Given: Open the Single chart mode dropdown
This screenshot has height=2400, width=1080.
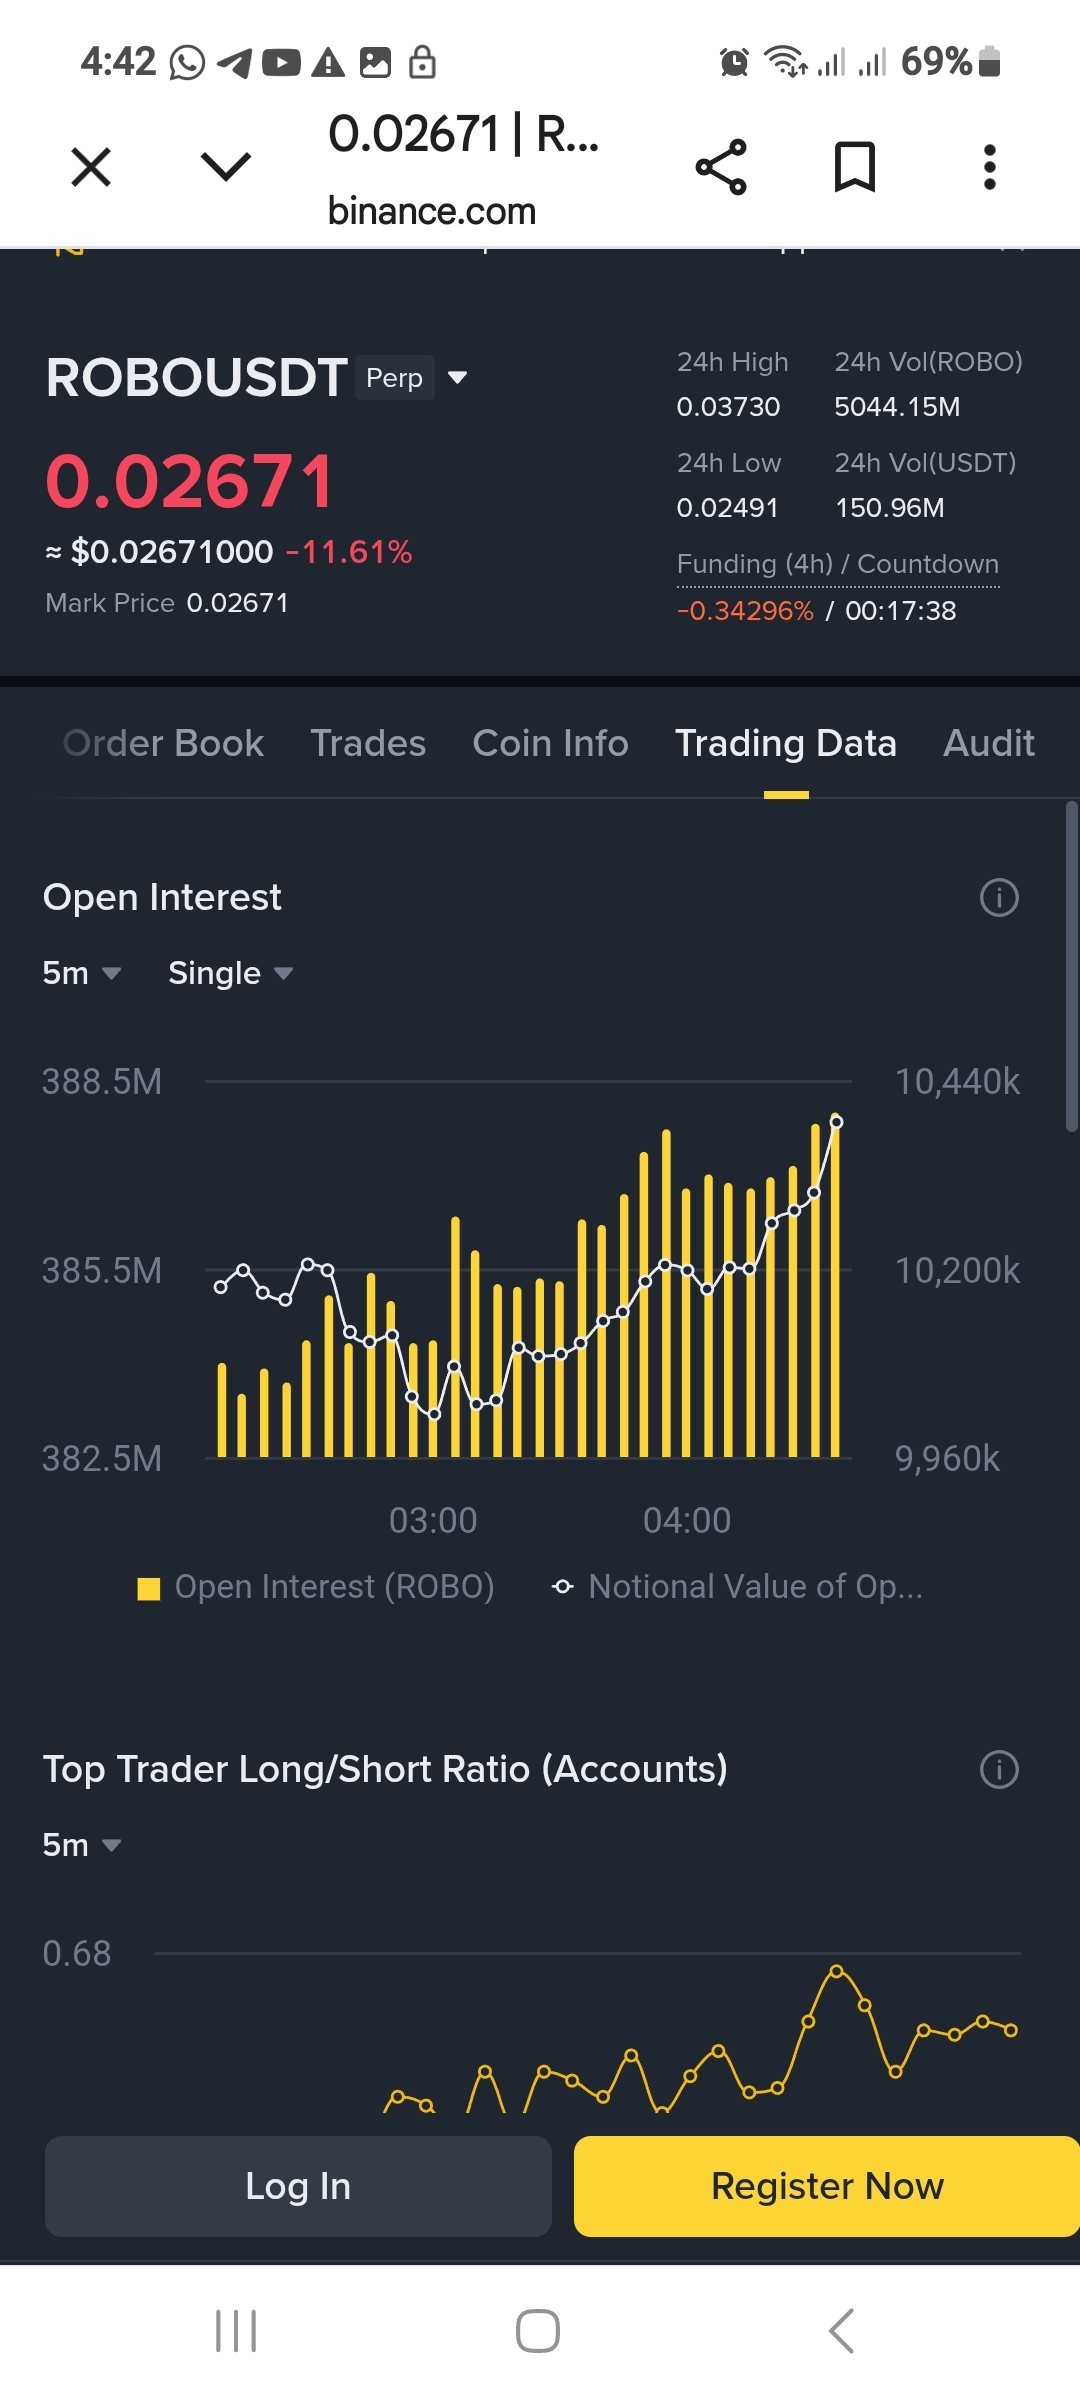Looking at the screenshot, I should [x=230, y=973].
